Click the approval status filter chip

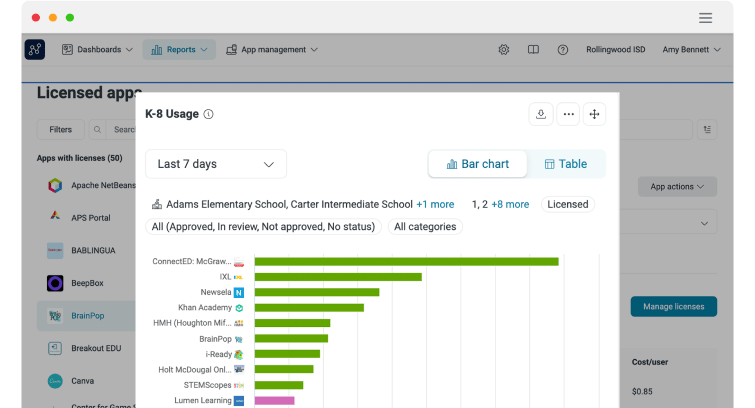[263, 227]
